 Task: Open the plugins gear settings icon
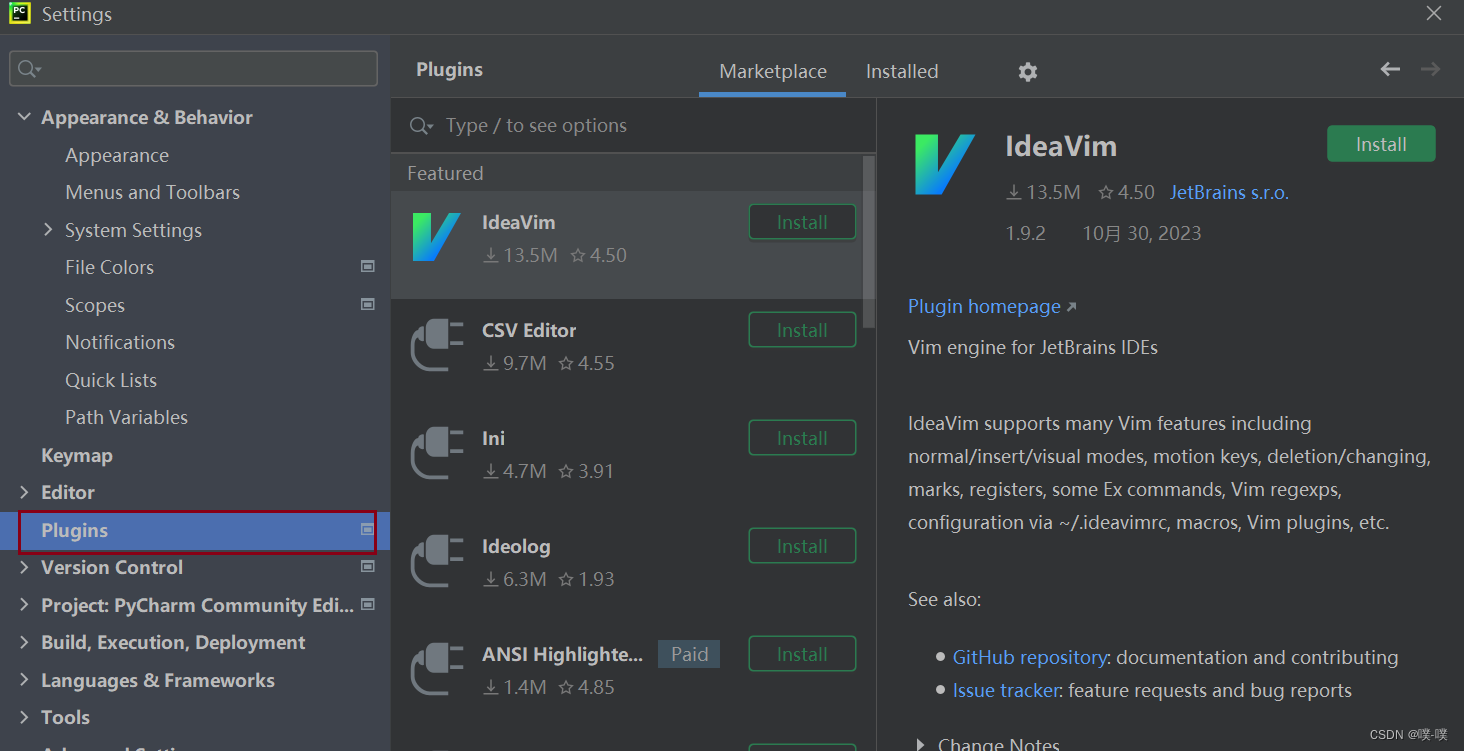pos(1028,72)
